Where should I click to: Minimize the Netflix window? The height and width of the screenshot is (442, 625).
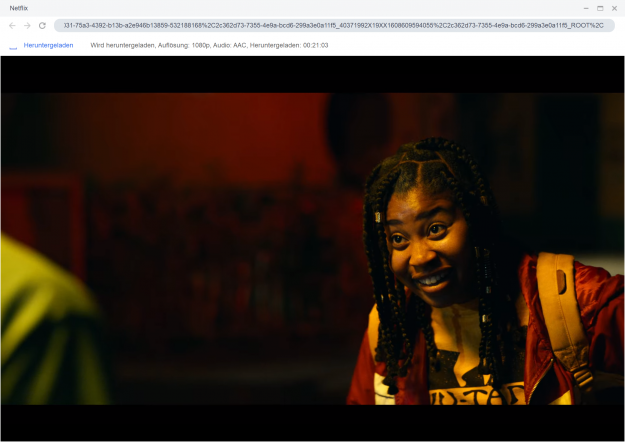click(586, 8)
